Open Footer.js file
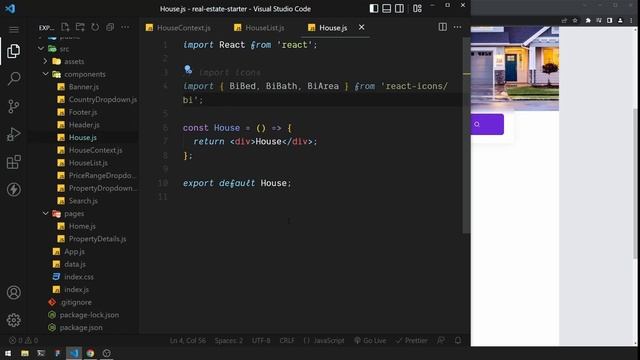640x360 pixels. click(83, 112)
